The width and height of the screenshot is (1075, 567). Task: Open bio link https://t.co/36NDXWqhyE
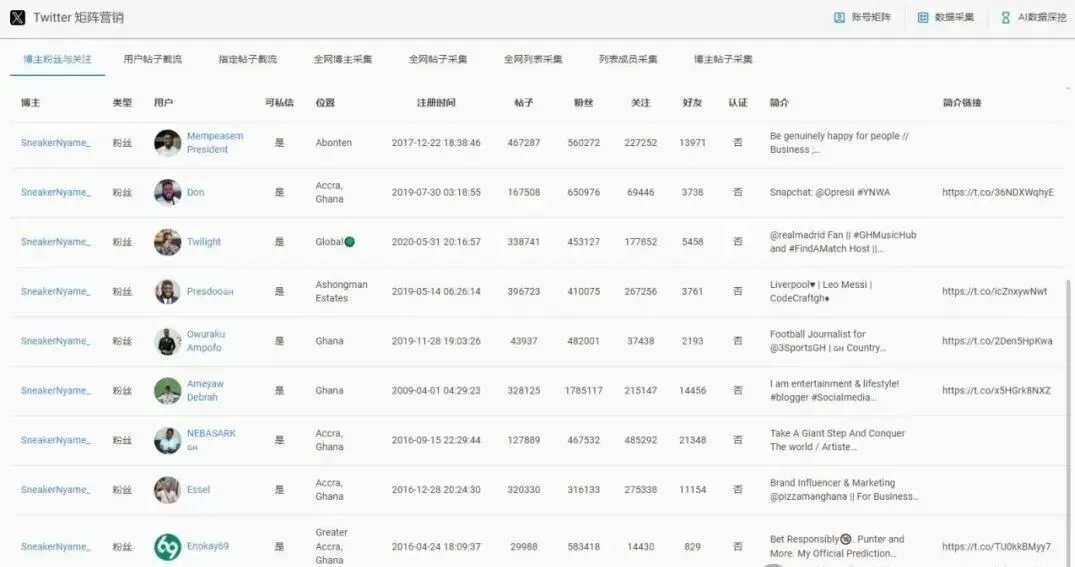(998, 192)
